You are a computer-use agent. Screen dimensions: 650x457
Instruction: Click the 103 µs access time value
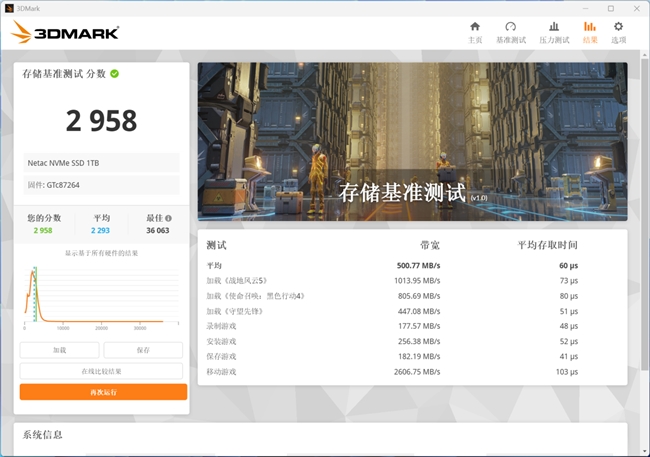(x=567, y=372)
